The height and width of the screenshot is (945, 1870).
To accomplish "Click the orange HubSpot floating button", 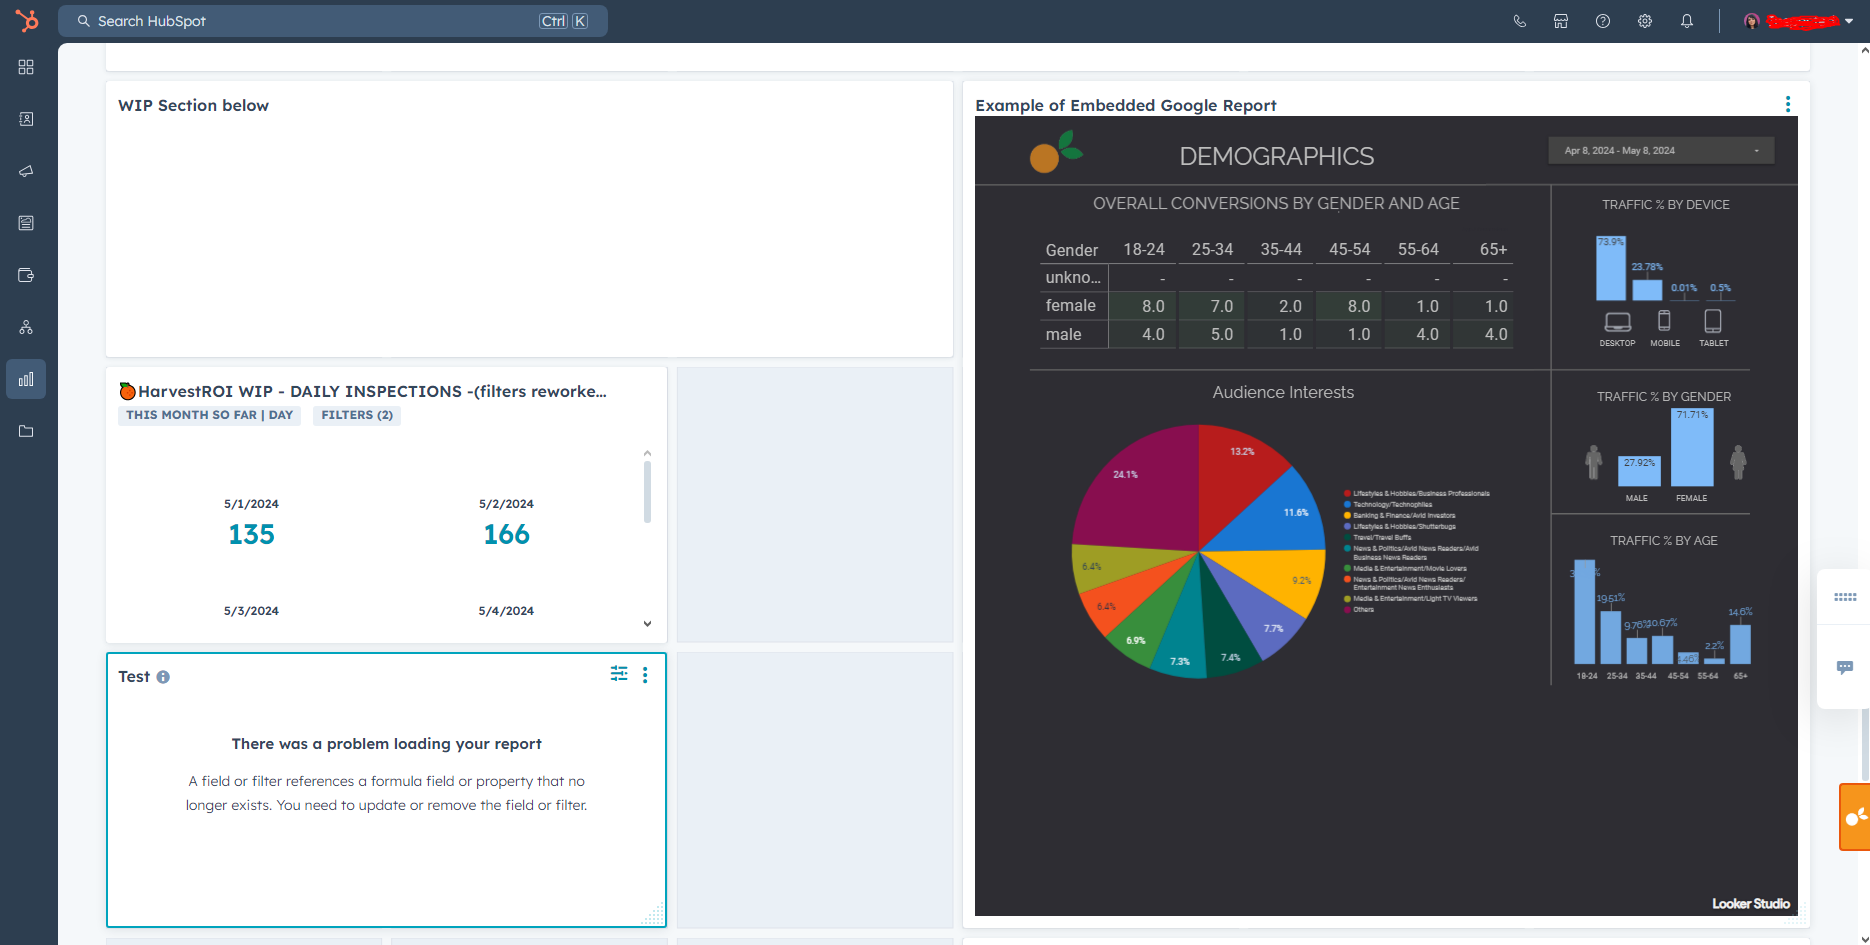I will click(1855, 817).
